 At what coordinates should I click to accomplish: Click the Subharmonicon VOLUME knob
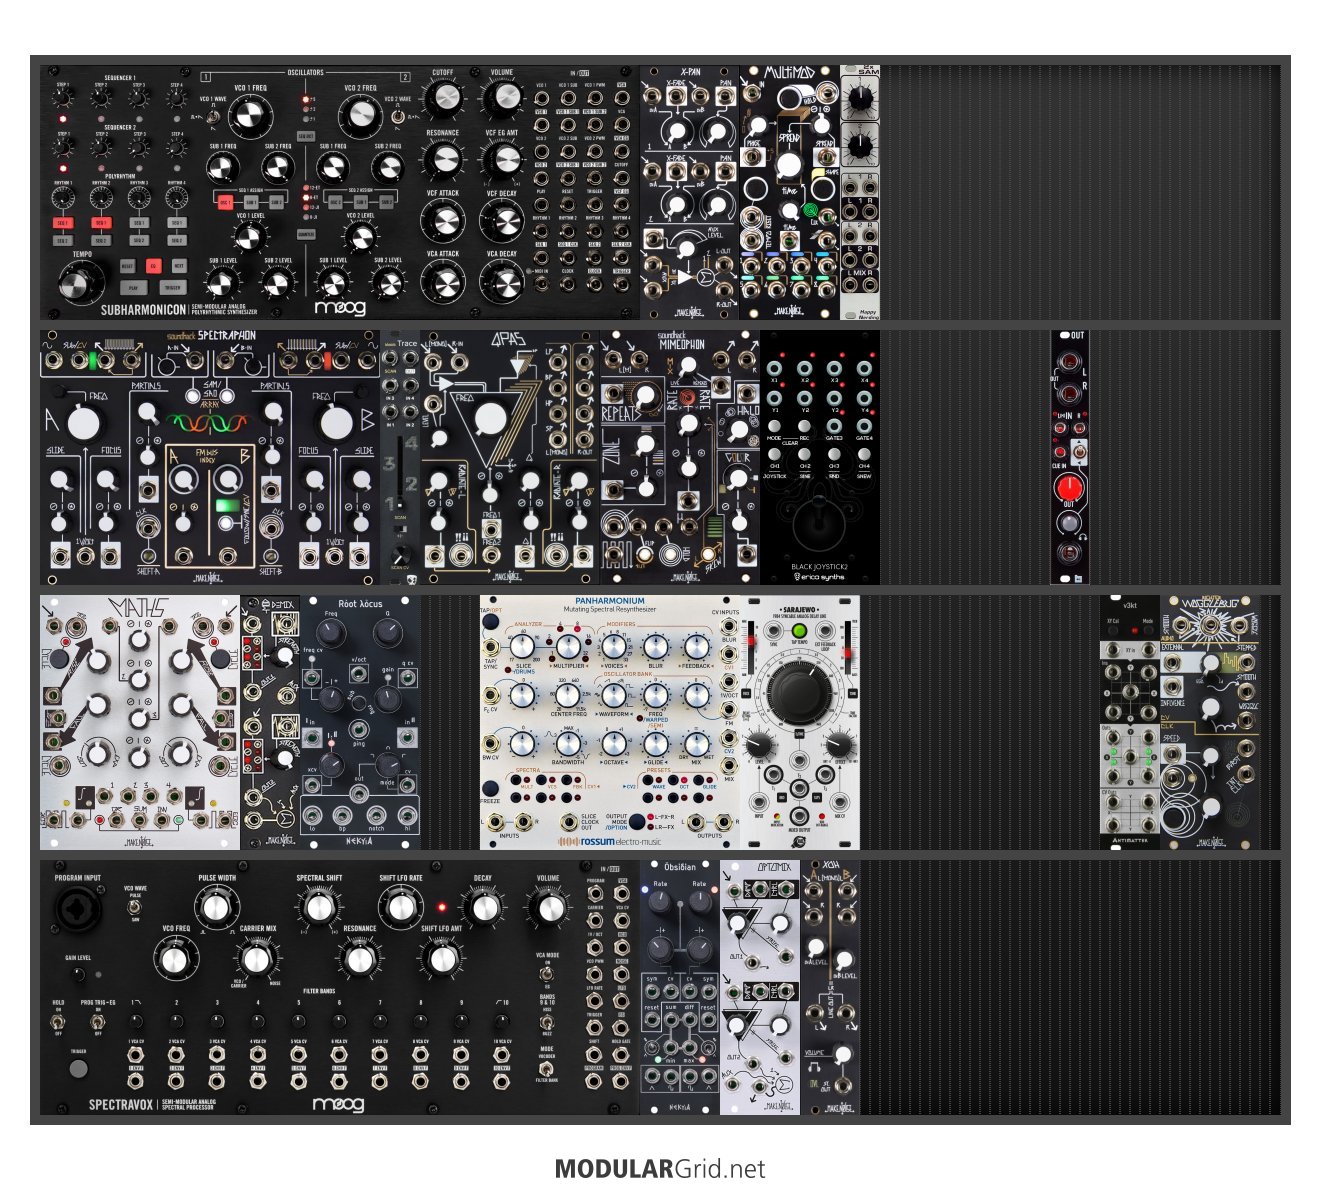[502, 98]
